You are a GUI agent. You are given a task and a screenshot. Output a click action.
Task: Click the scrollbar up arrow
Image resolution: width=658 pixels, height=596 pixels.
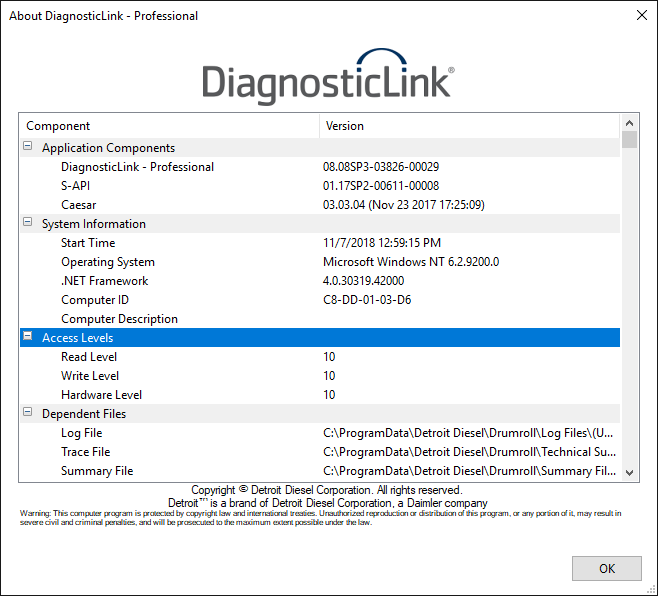(629, 123)
